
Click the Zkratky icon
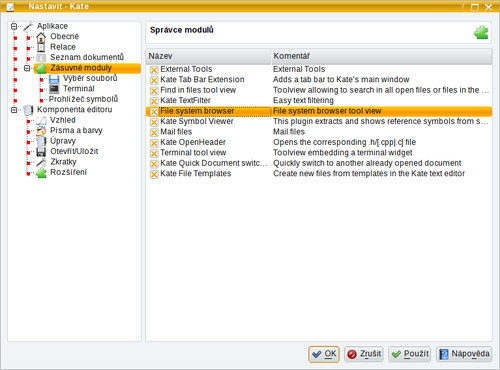(41, 162)
